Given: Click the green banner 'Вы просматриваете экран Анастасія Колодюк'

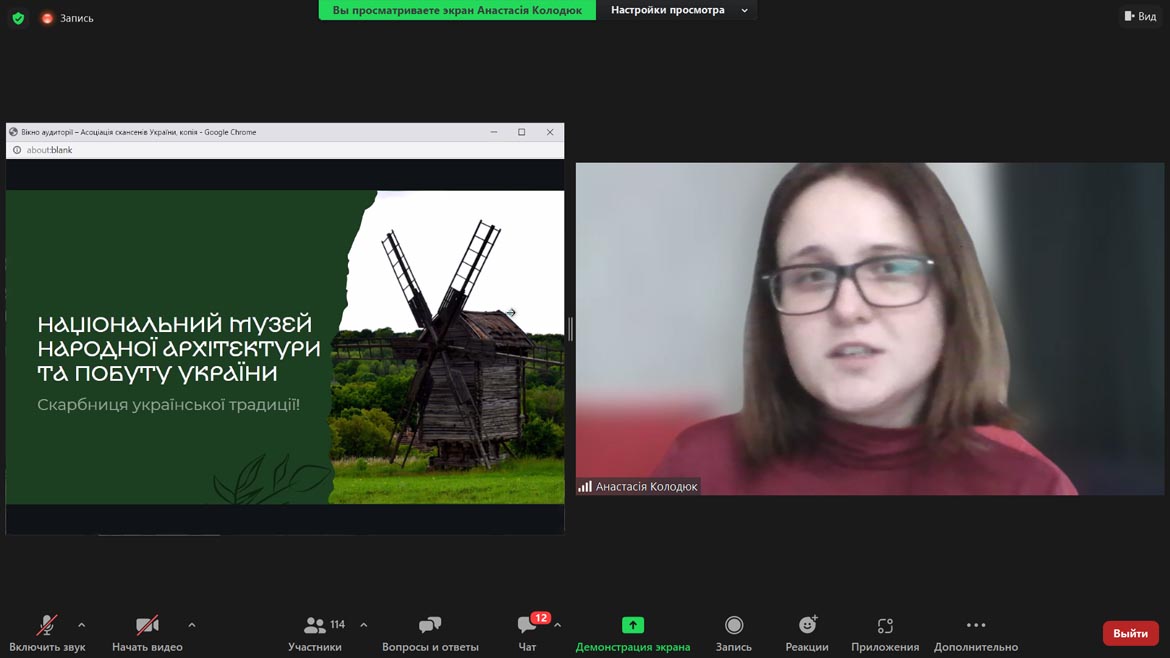Looking at the screenshot, I should [x=457, y=10].
